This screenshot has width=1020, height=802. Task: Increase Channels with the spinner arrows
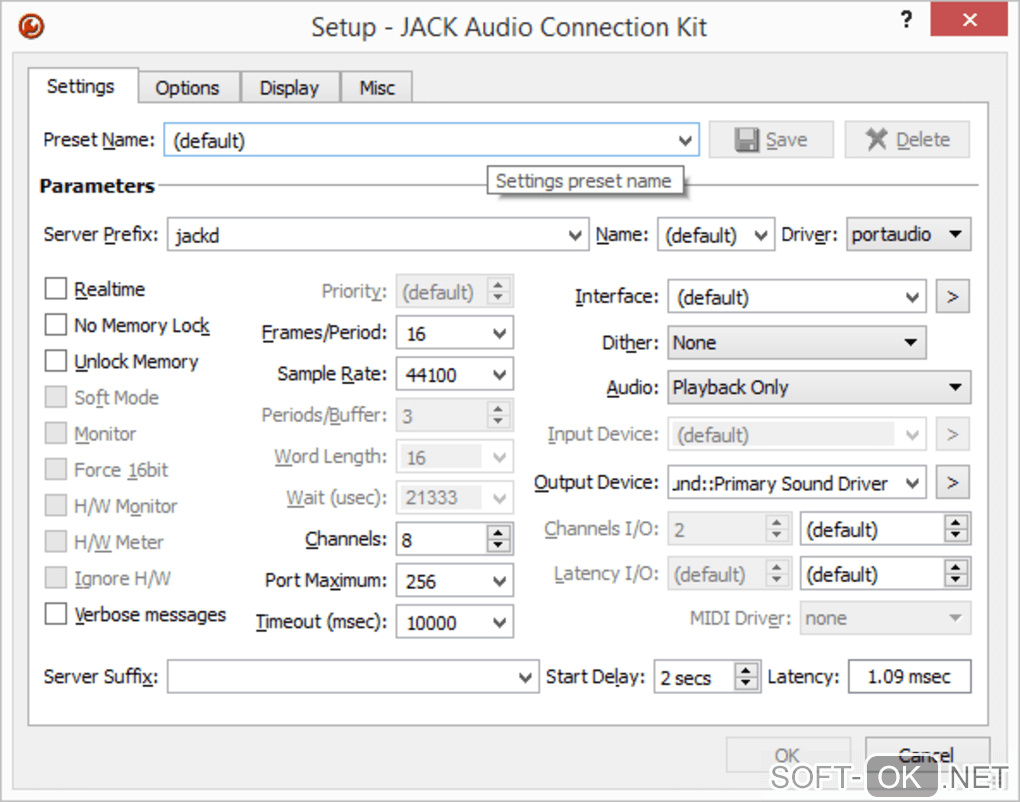pos(498,533)
